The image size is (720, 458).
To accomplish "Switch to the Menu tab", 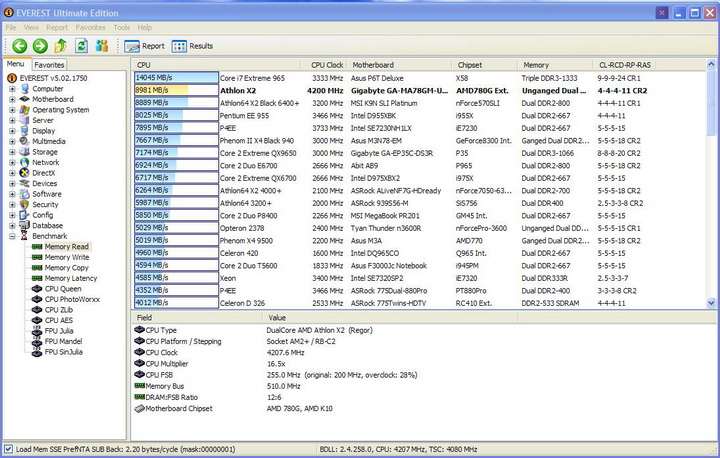I will point(16,64).
